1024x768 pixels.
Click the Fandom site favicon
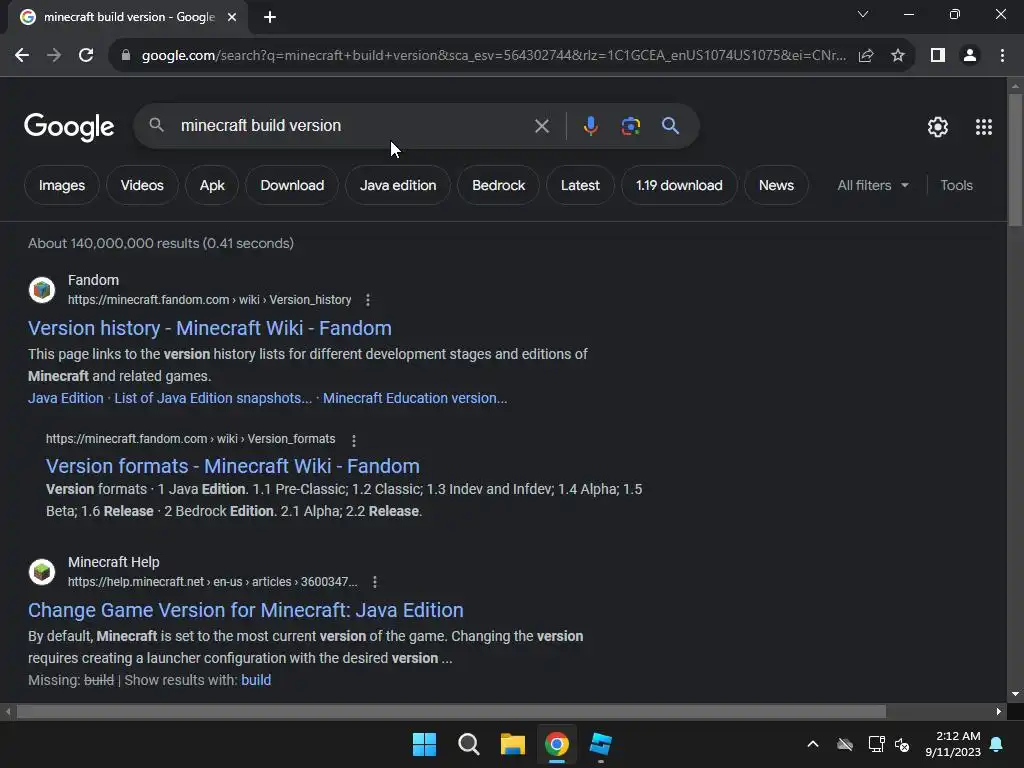tap(42, 290)
